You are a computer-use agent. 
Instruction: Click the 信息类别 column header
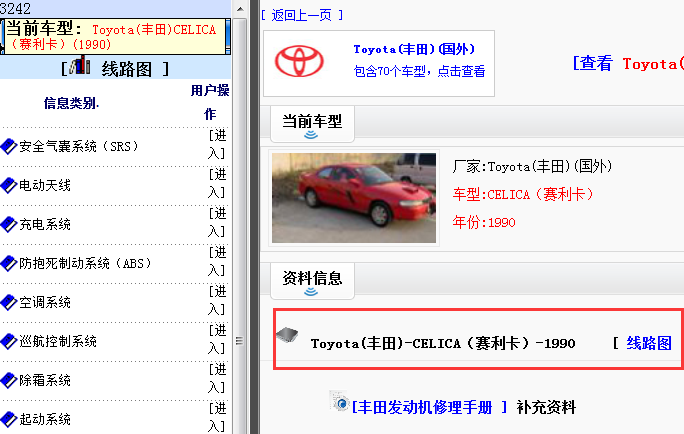(71, 103)
